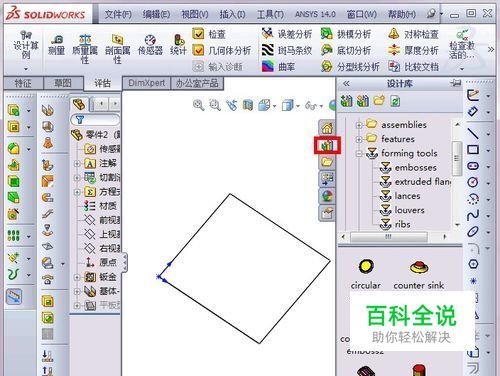Switch to the 办公室产品 tab
Viewport: 500px width, 376px height.
(x=197, y=83)
